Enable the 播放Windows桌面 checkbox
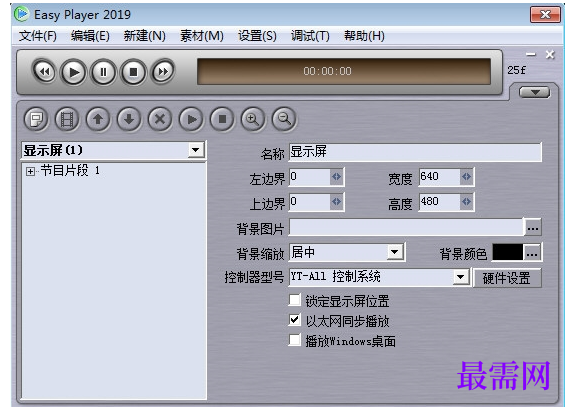 295,340
